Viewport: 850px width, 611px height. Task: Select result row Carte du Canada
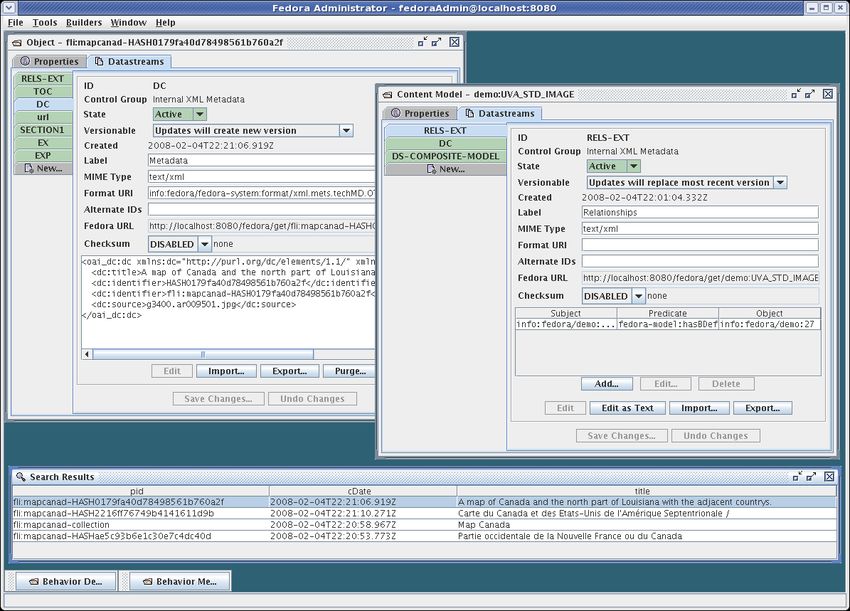(x=424, y=513)
